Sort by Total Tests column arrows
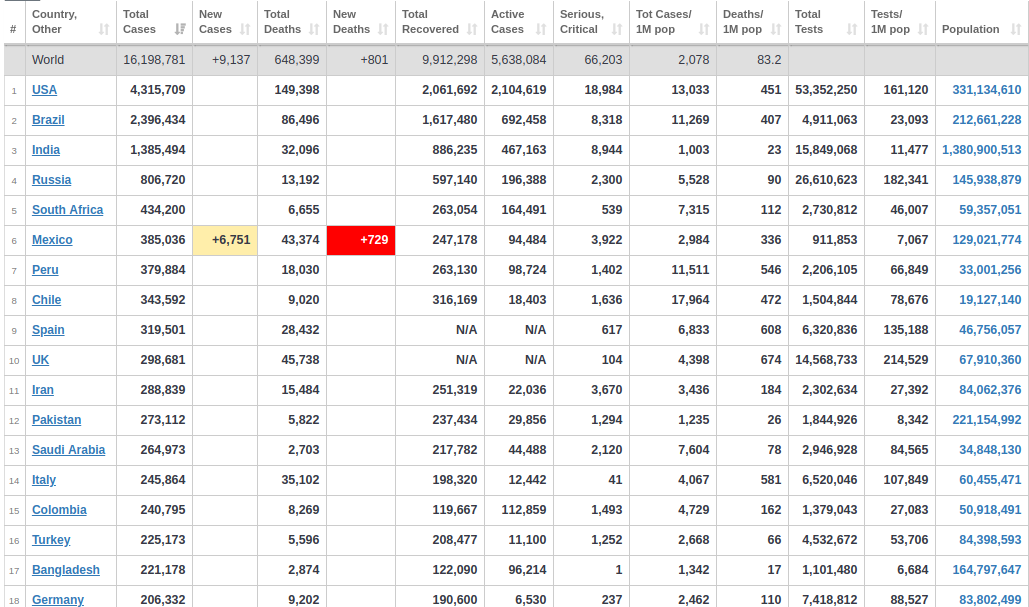Image resolution: width=1029 pixels, height=607 pixels. [x=852, y=30]
